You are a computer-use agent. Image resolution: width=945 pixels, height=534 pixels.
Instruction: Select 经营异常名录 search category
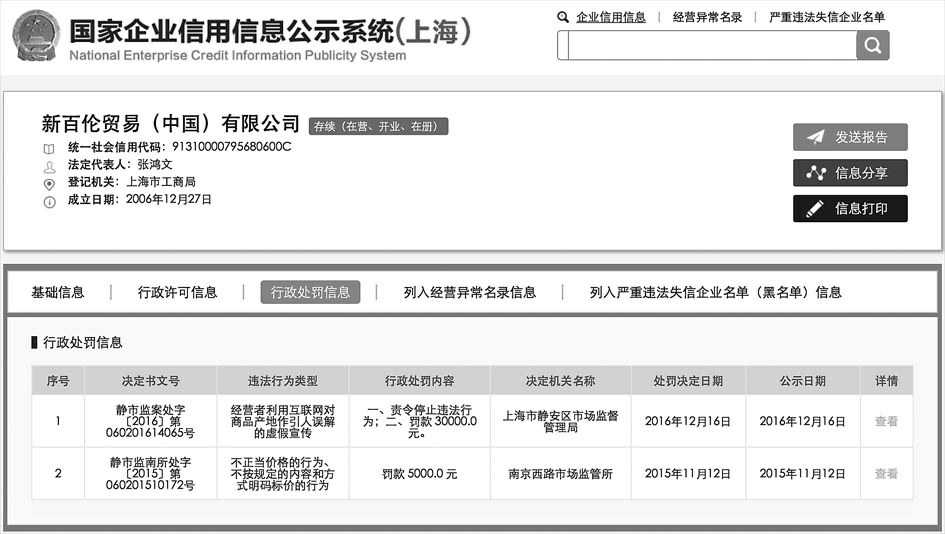(707, 17)
